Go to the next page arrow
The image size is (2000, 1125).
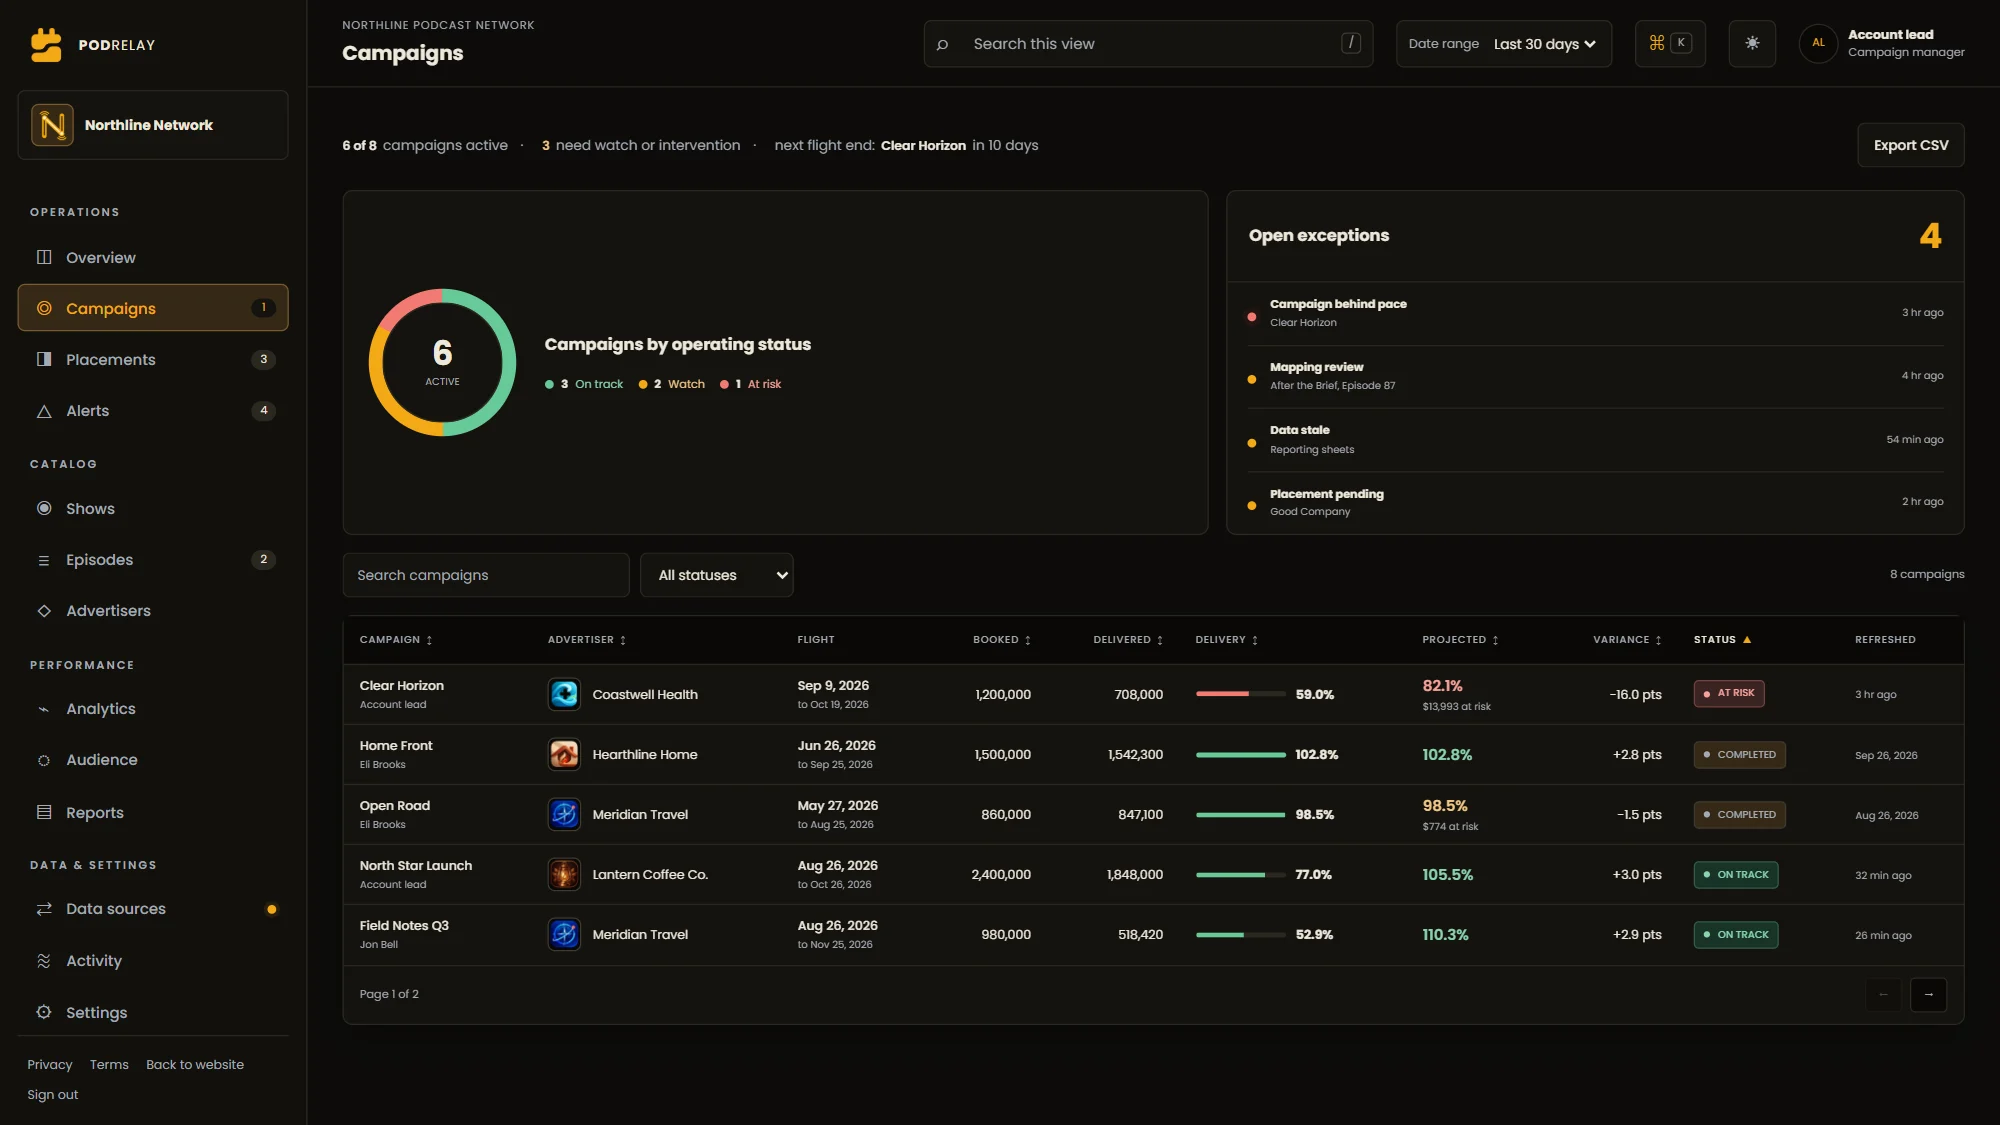[x=1928, y=994]
